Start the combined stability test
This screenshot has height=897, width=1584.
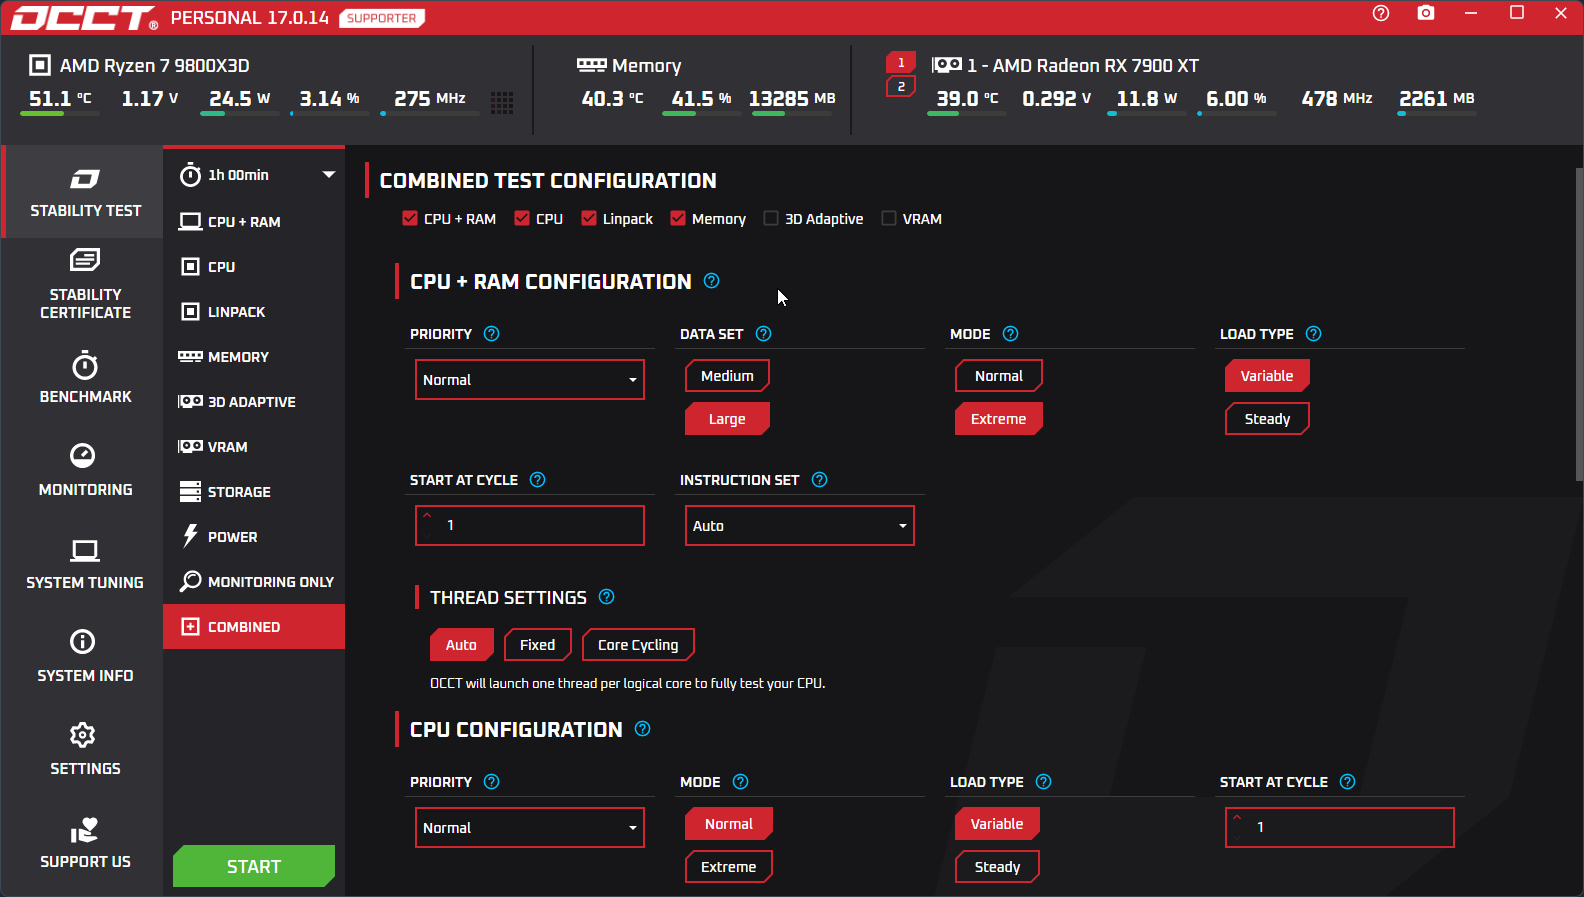254,866
